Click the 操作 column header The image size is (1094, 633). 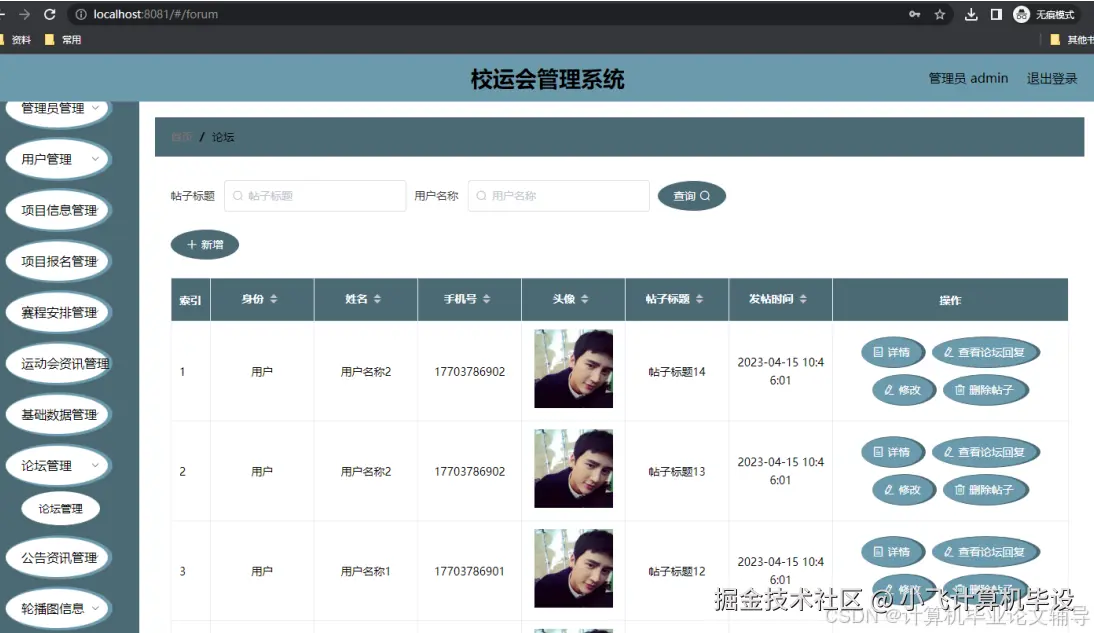[950, 300]
